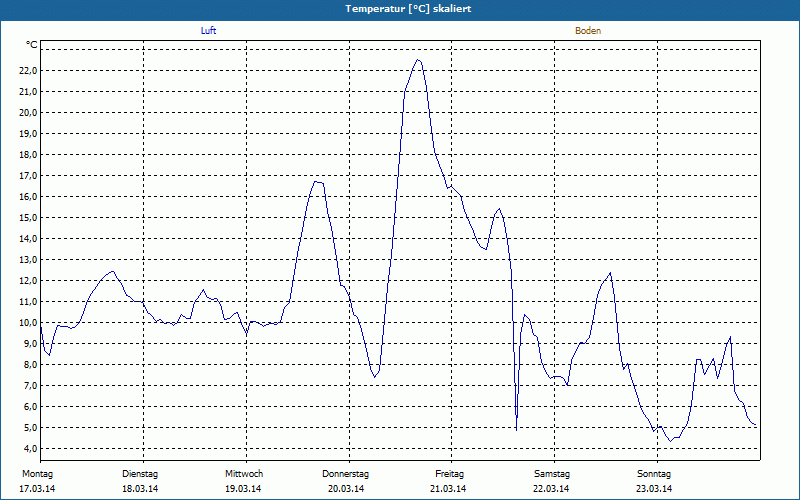Click the 19.03.14 date label
800x500 pixels.
[243, 489]
